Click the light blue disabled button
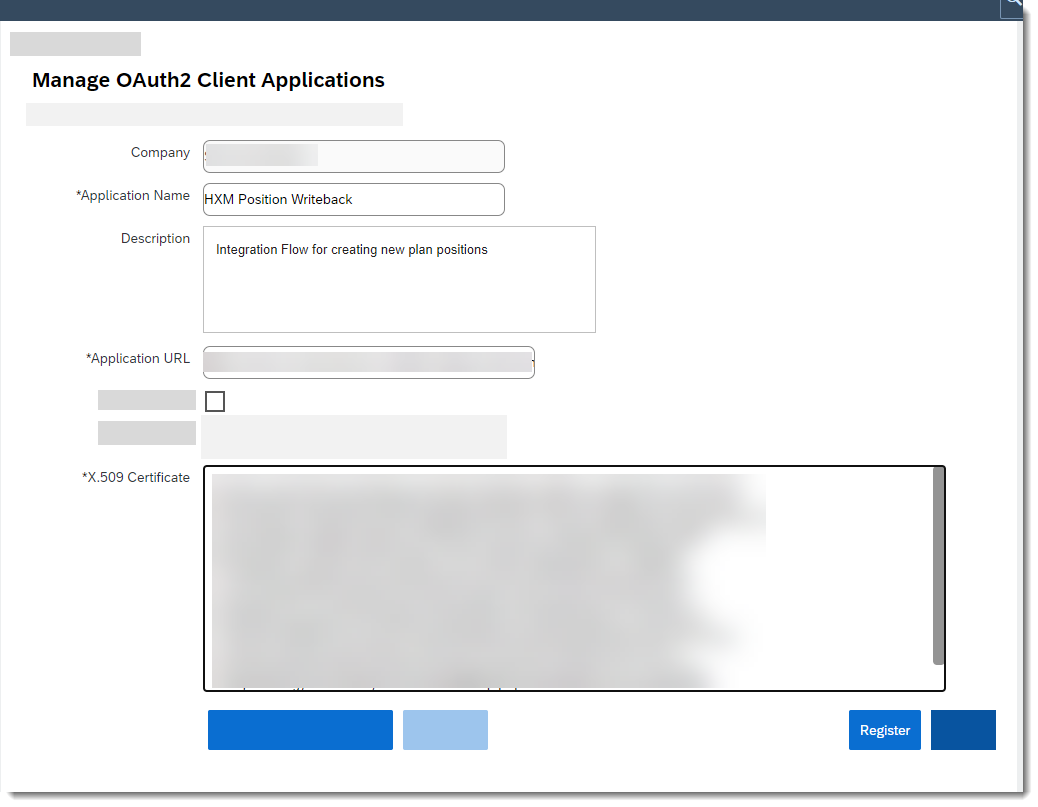 coord(445,730)
